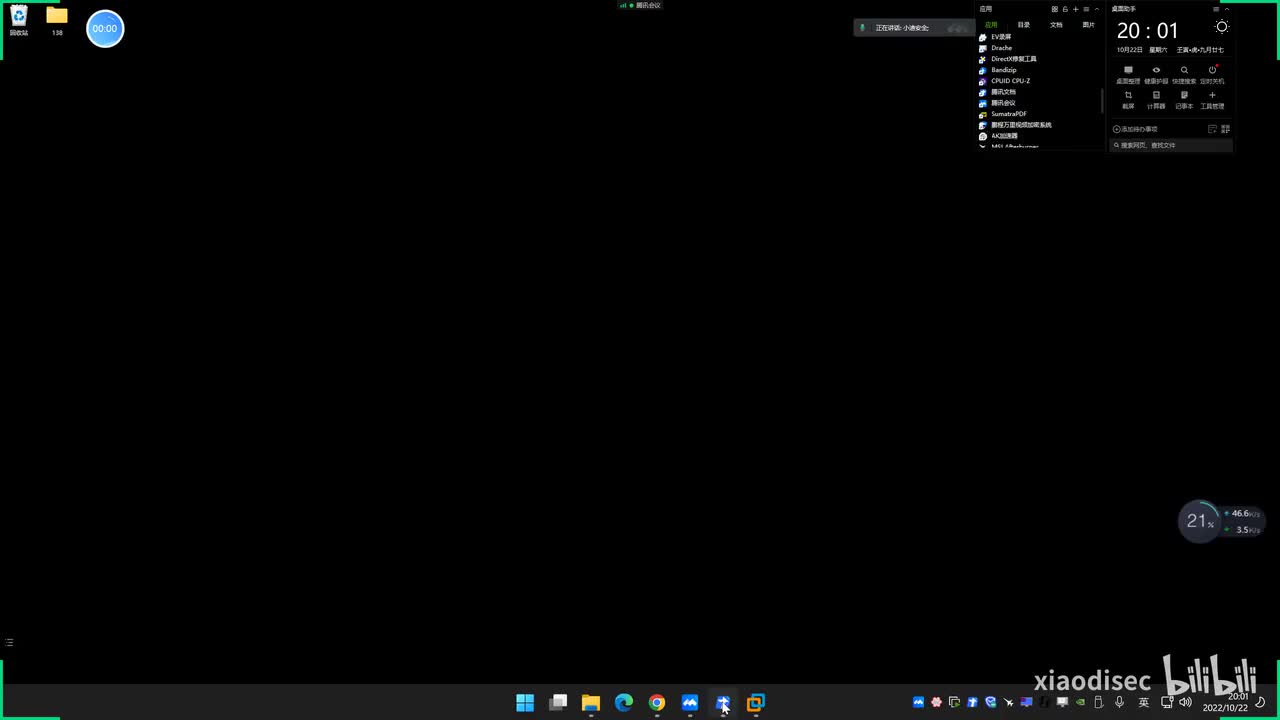Collapse the 应用 panel with the chevron
Viewport: 1280px width, 720px height.
click(1097, 9)
